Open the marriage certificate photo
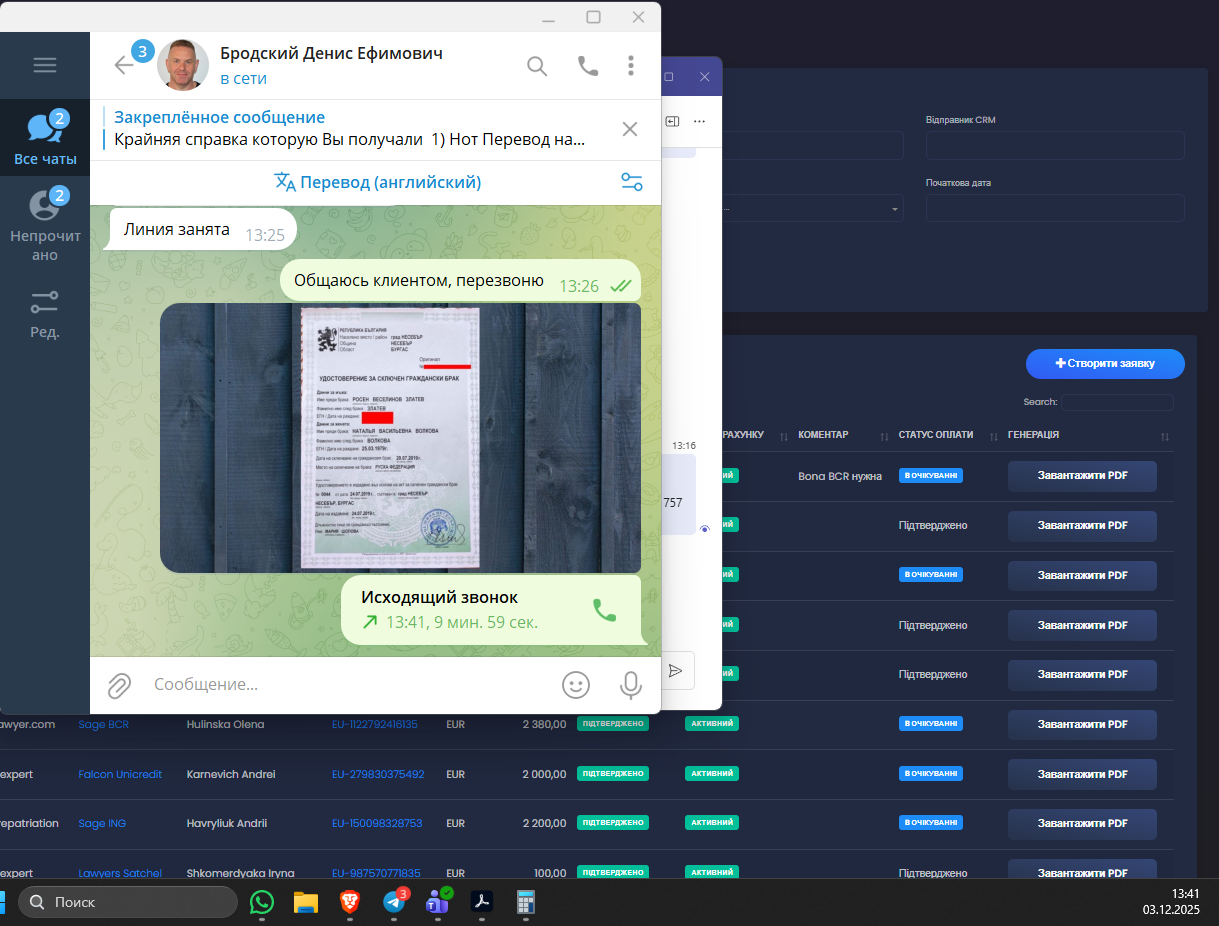The height and width of the screenshot is (926, 1219). 400,438
